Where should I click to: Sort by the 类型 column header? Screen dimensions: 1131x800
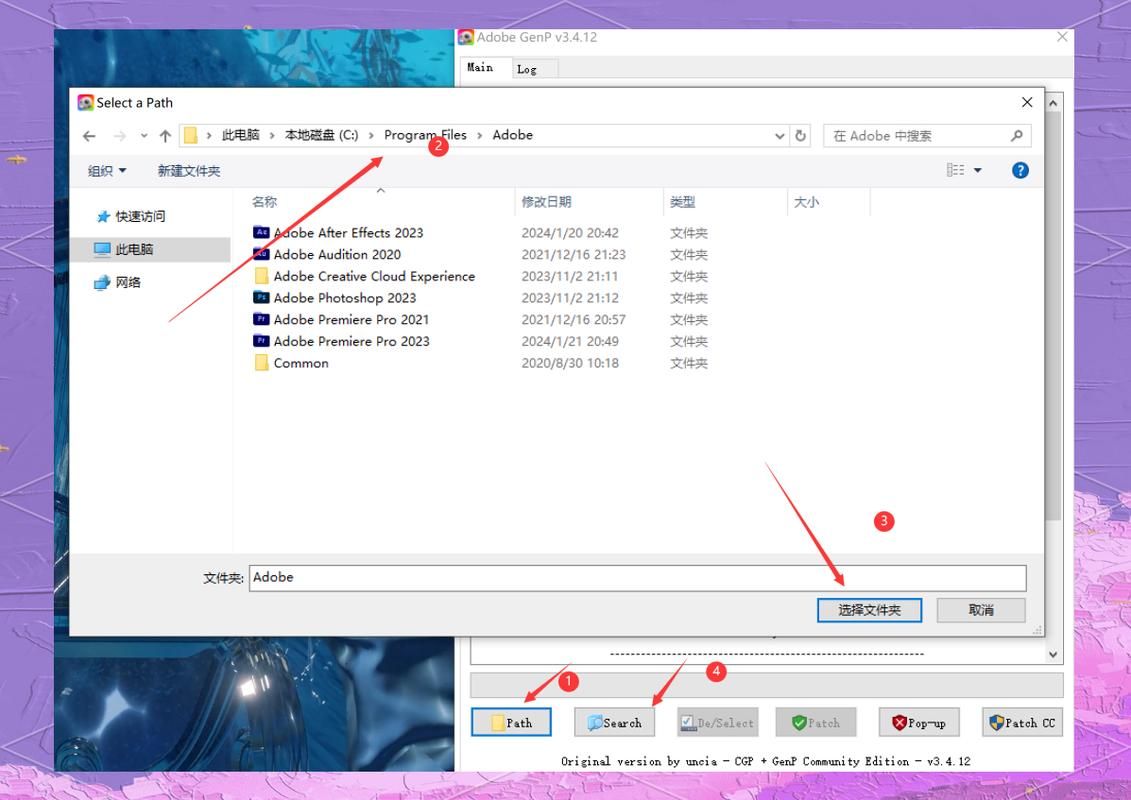tap(682, 202)
